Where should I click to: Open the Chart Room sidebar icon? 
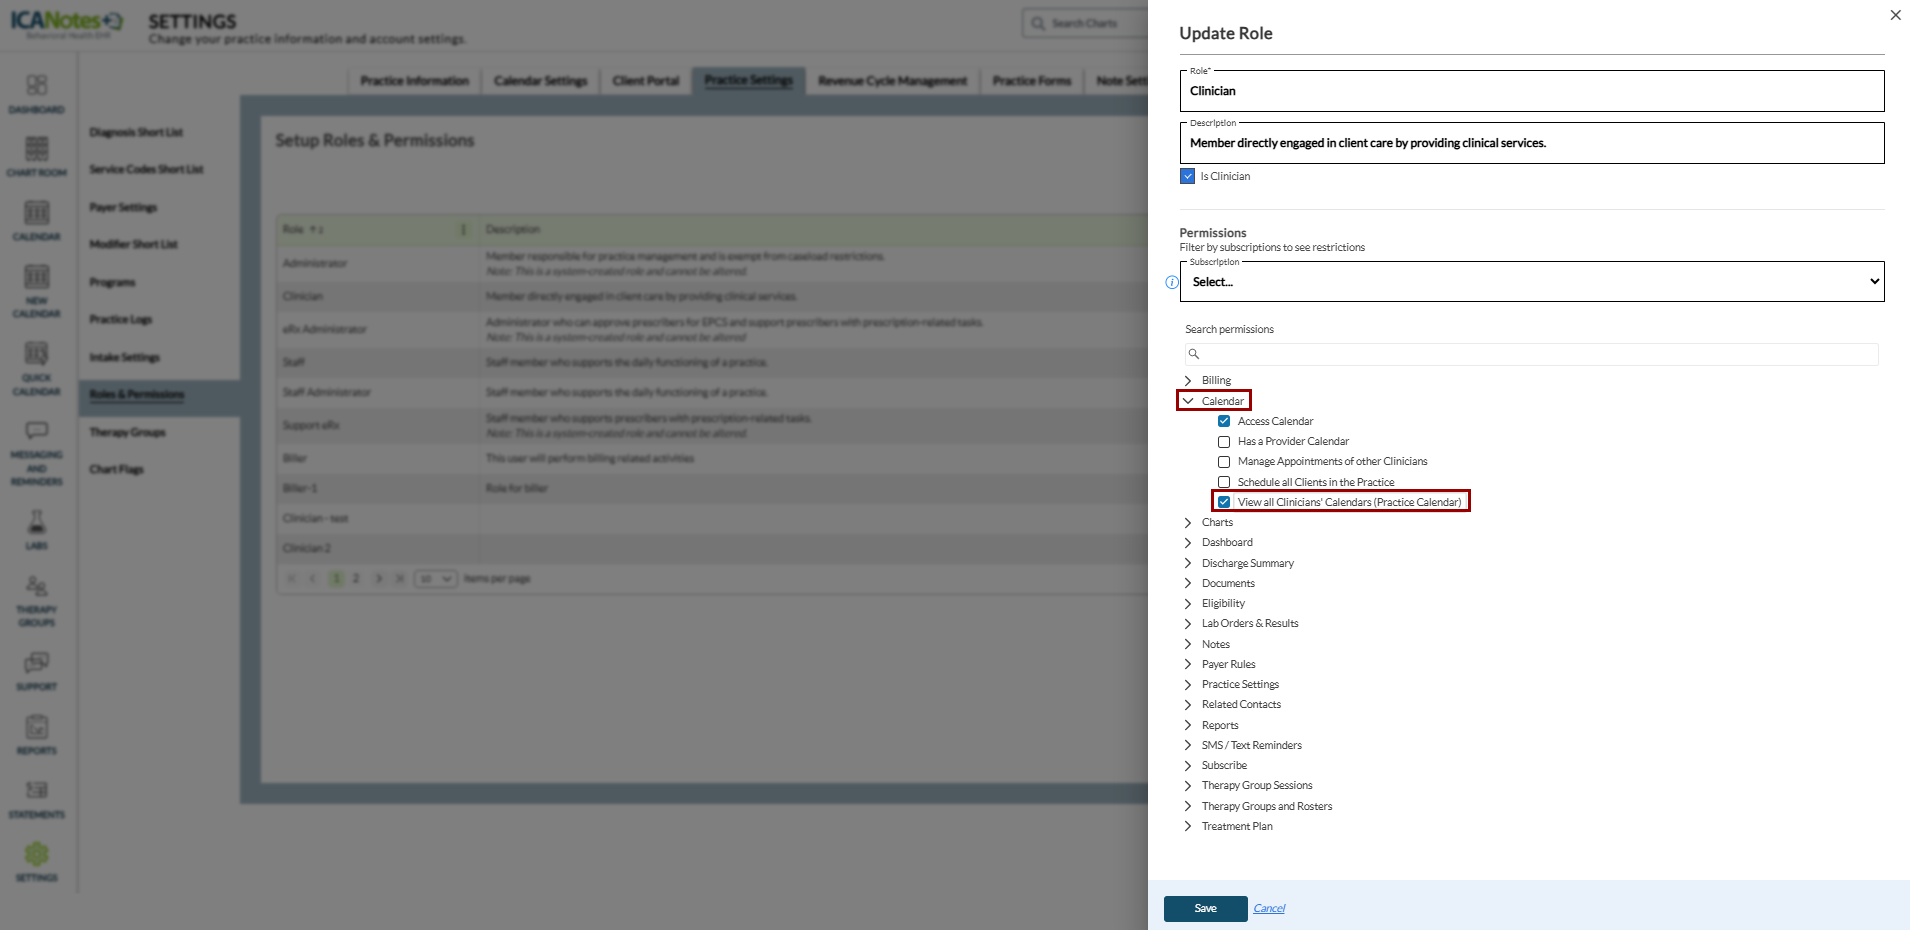(37, 156)
